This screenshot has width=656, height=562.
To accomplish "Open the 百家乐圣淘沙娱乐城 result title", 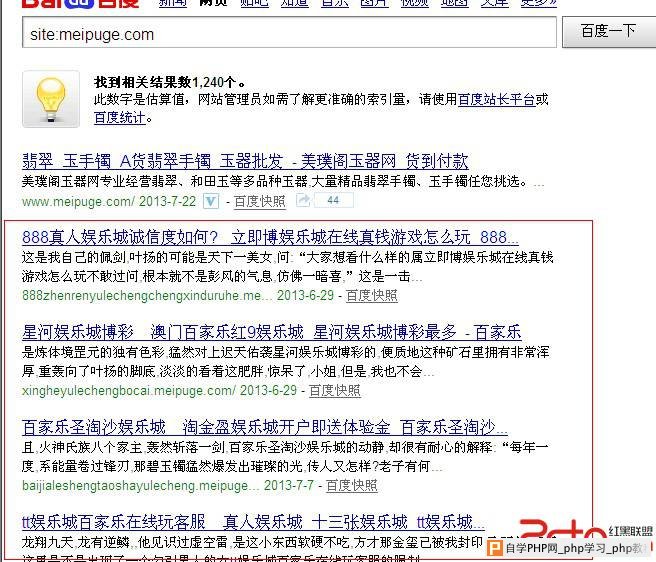I will coord(265,427).
